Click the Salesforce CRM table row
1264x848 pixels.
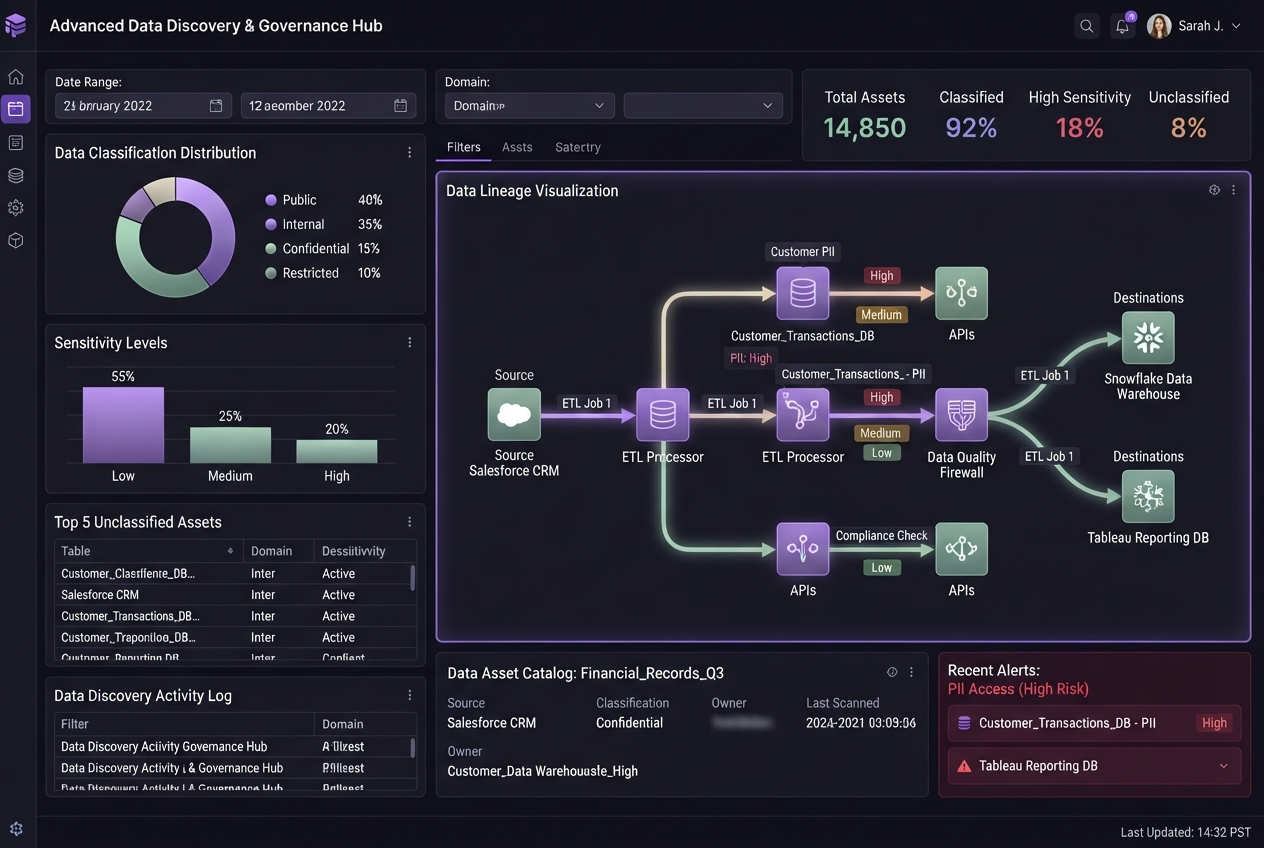pyautogui.click(x=232, y=595)
